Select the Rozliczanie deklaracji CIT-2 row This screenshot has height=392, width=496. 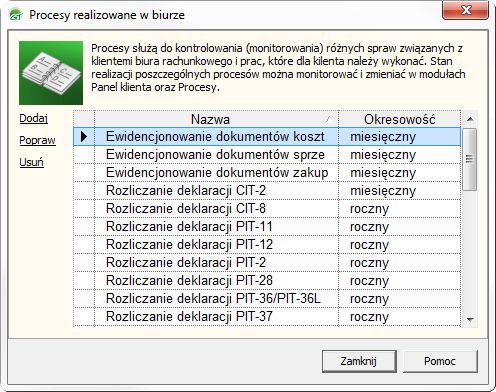pyautogui.click(x=267, y=191)
